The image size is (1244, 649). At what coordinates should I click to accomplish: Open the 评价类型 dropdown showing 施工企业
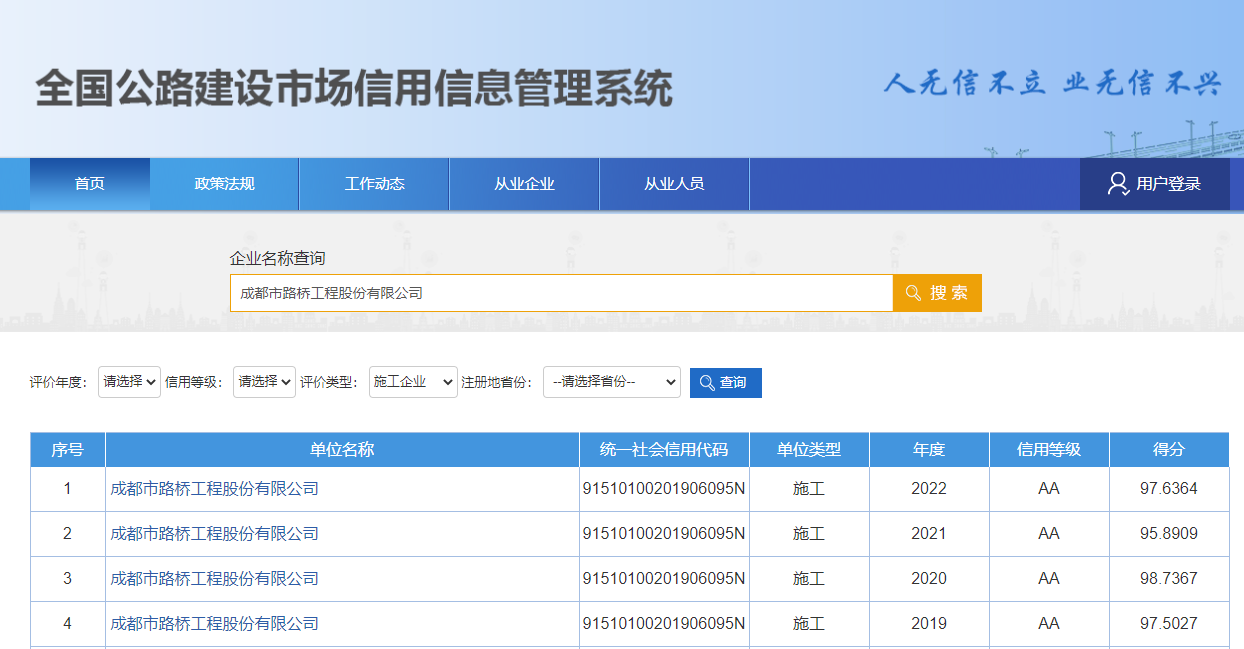(x=412, y=382)
